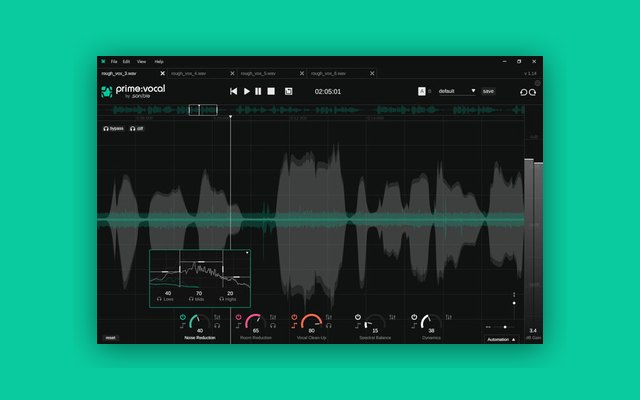
Task: Adjust the Spectral Balance knob
Action: [x=375, y=321]
